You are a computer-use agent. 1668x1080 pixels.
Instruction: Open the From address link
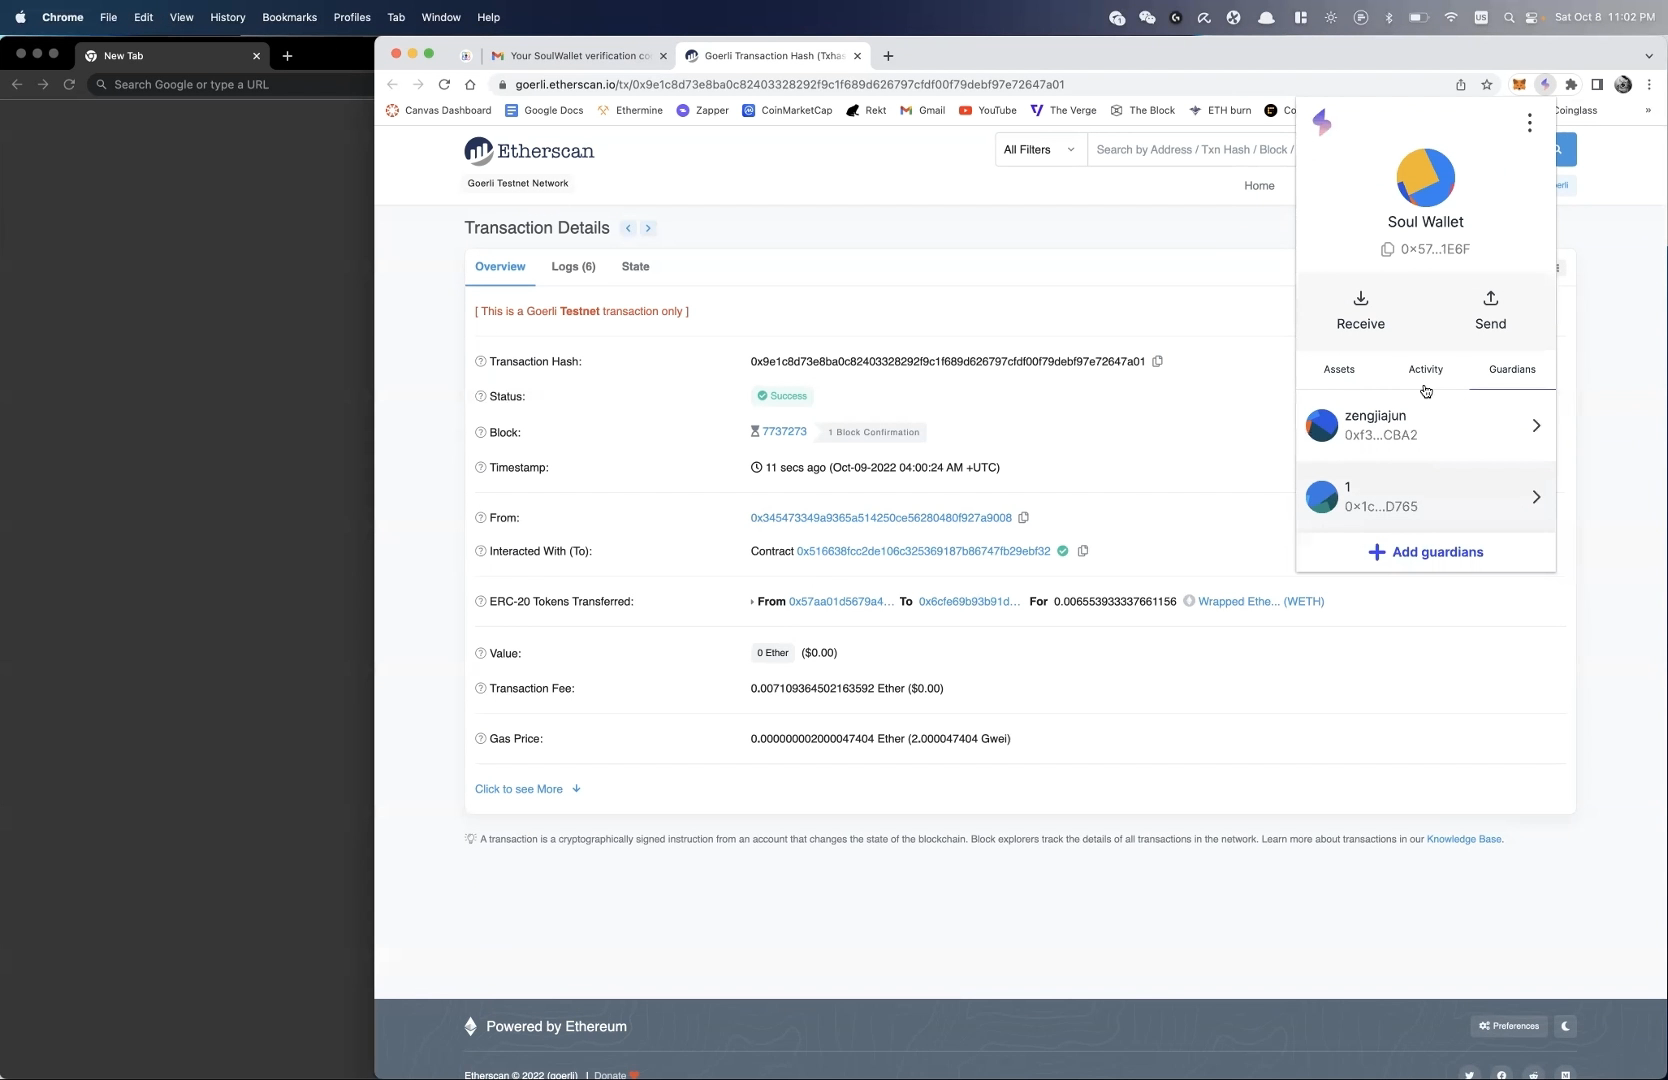point(881,518)
